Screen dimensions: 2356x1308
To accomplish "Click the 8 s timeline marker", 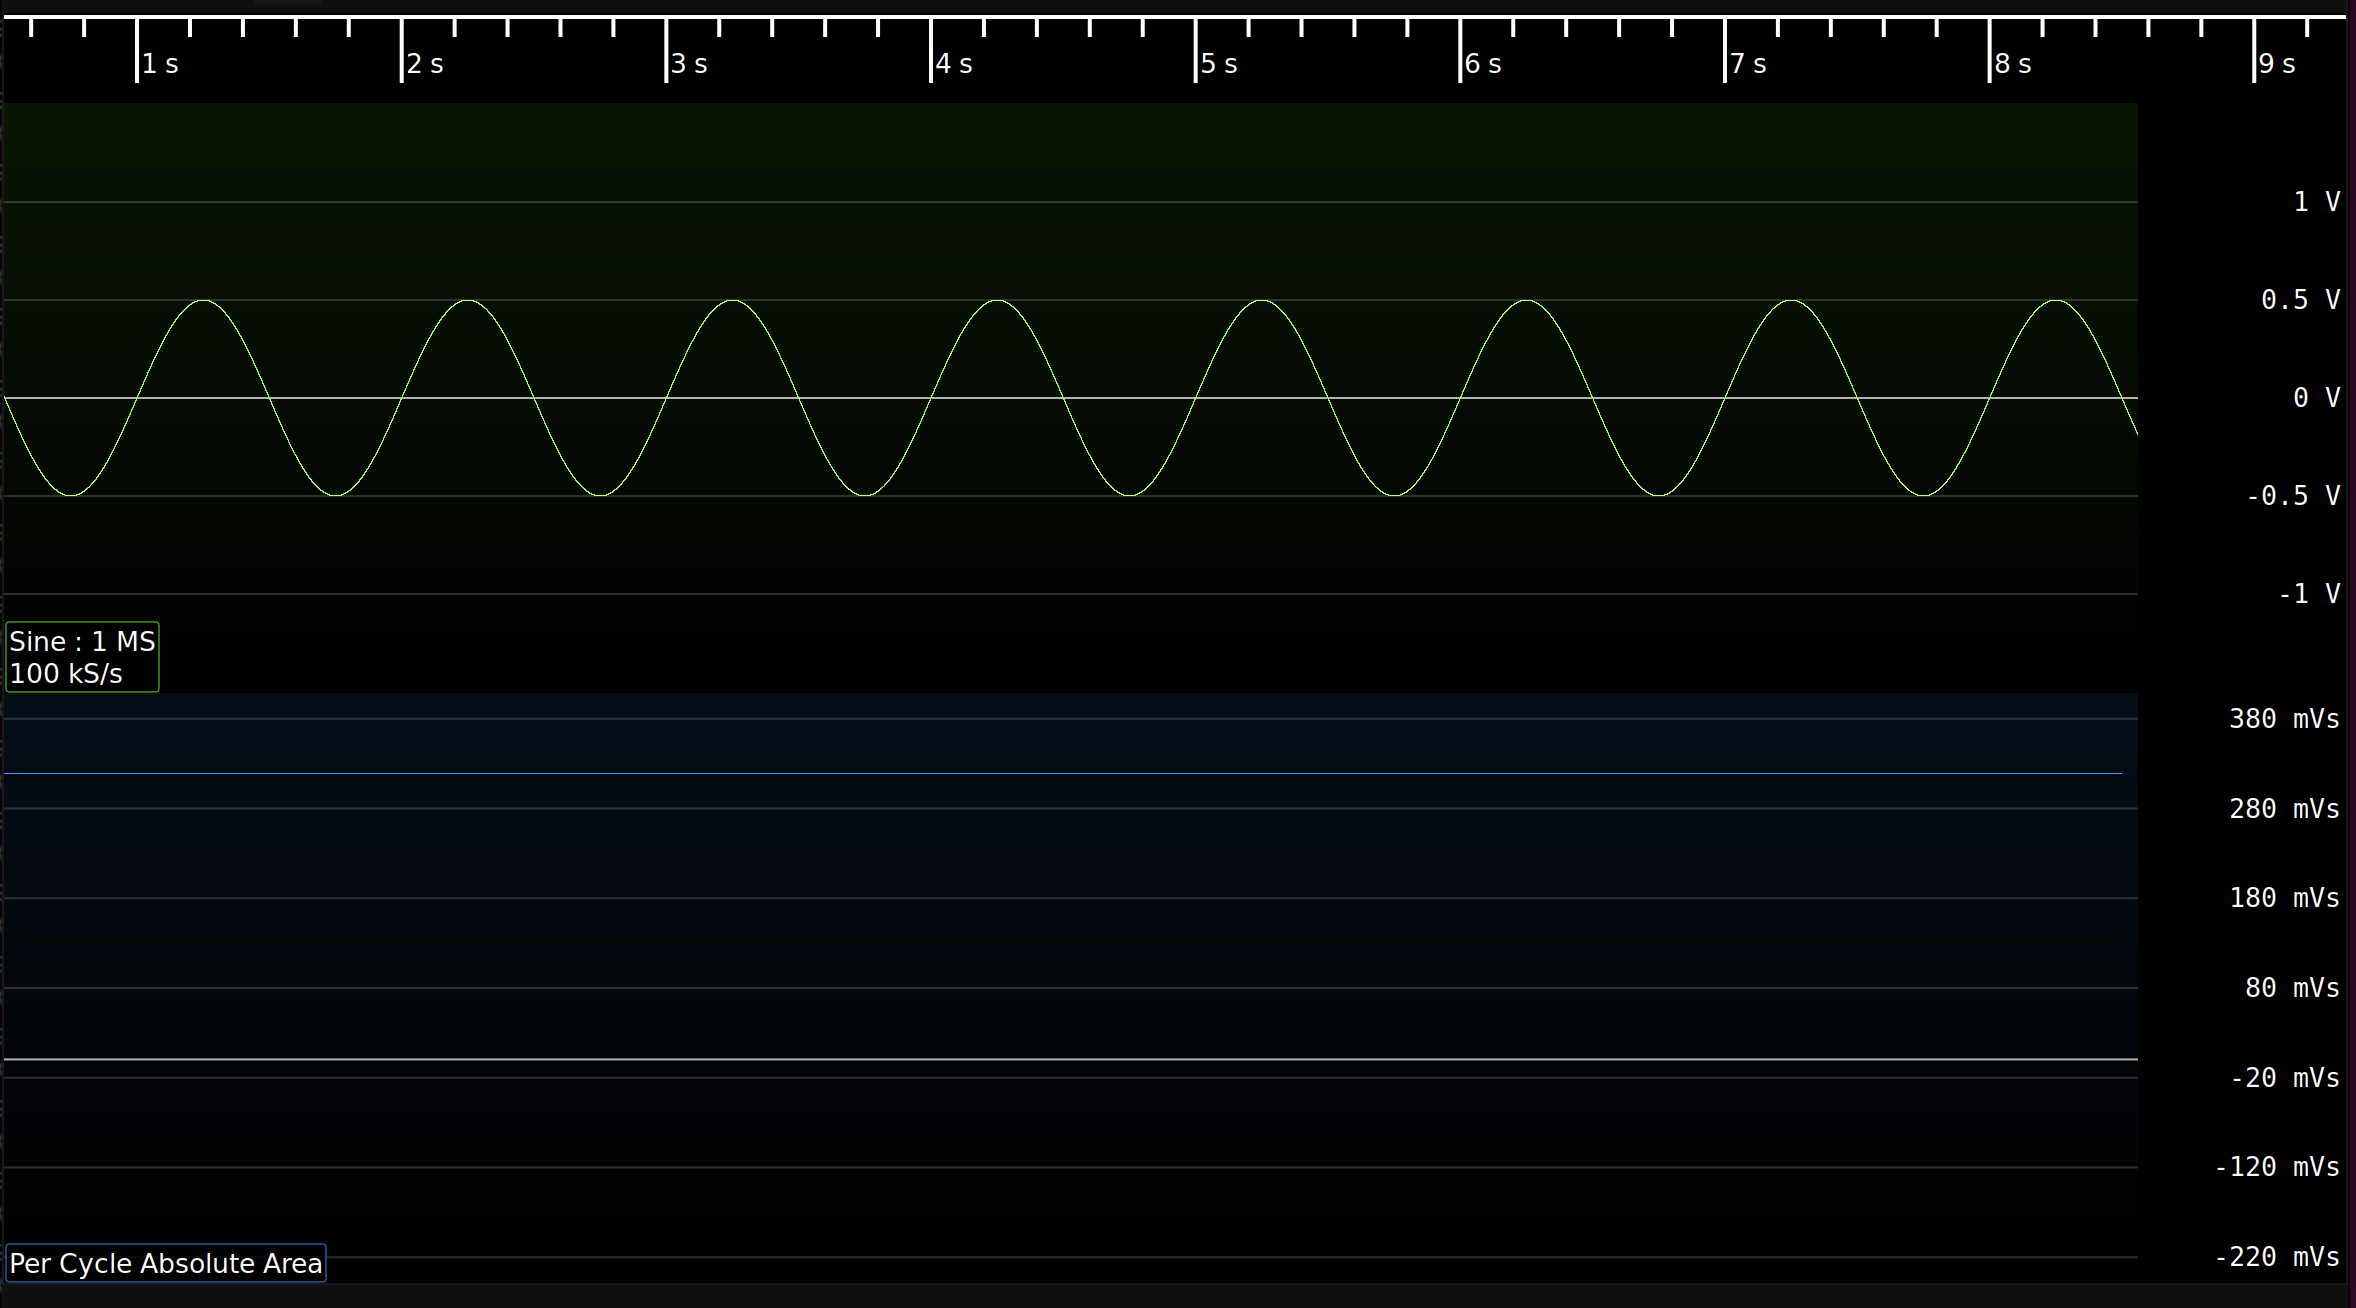I will pyautogui.click(x=2013, y=64).
